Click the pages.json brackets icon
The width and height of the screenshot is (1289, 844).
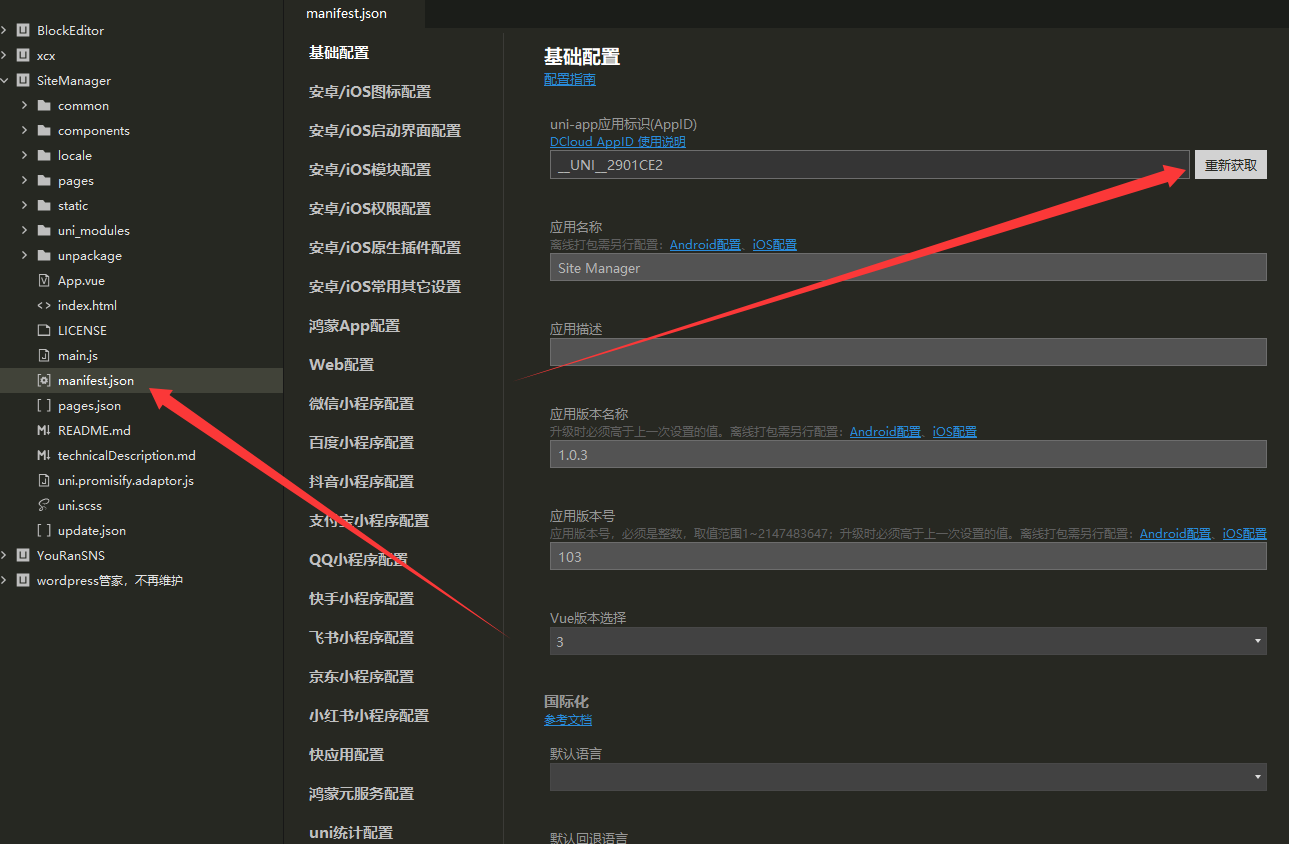43,406
